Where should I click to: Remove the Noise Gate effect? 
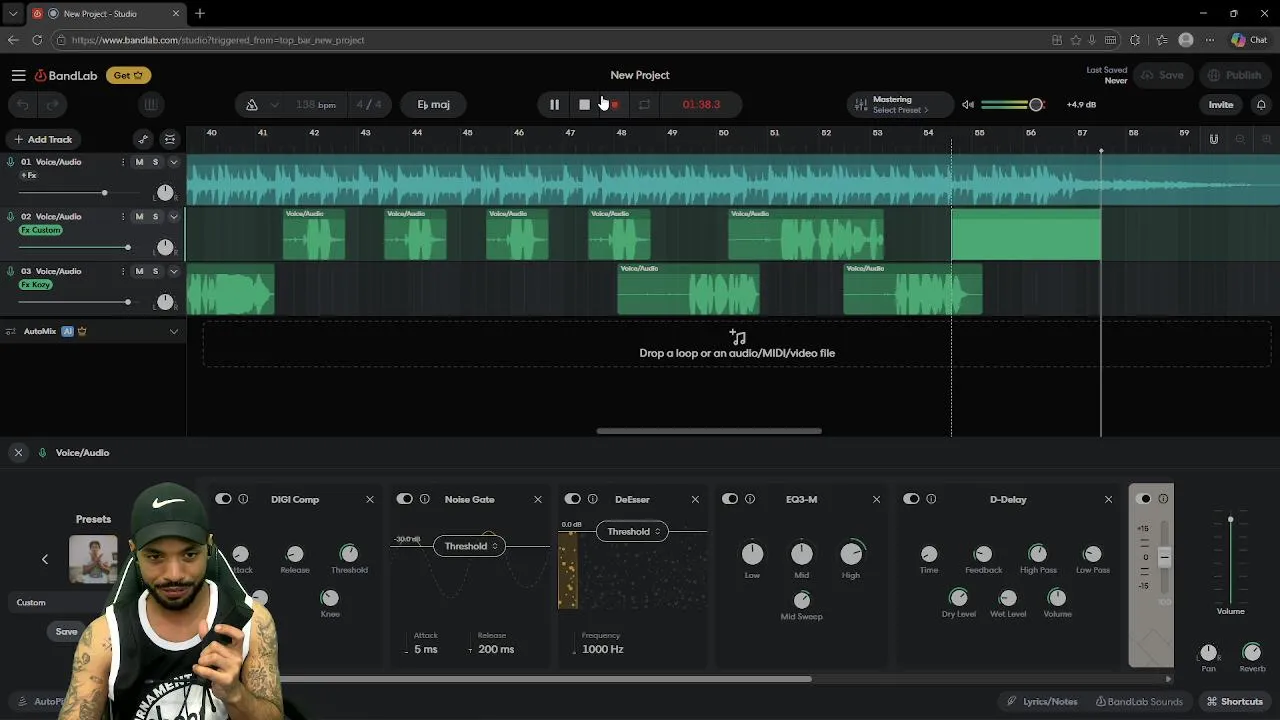538,499
